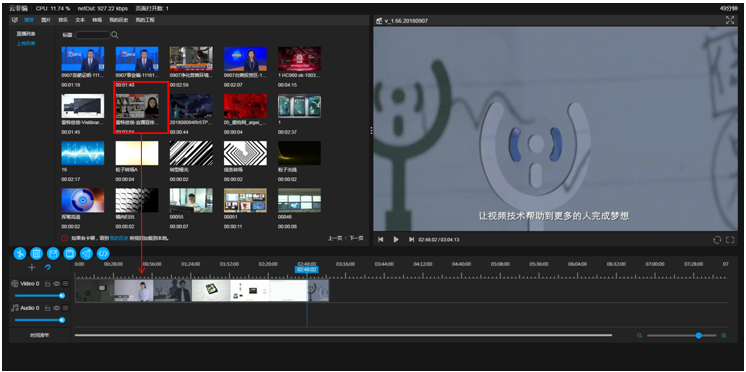The width and height of the screenshot is (746, 372).
Task: Select the female anchor thumbnail with duration 00:02:07
Action: click(245, 59)
